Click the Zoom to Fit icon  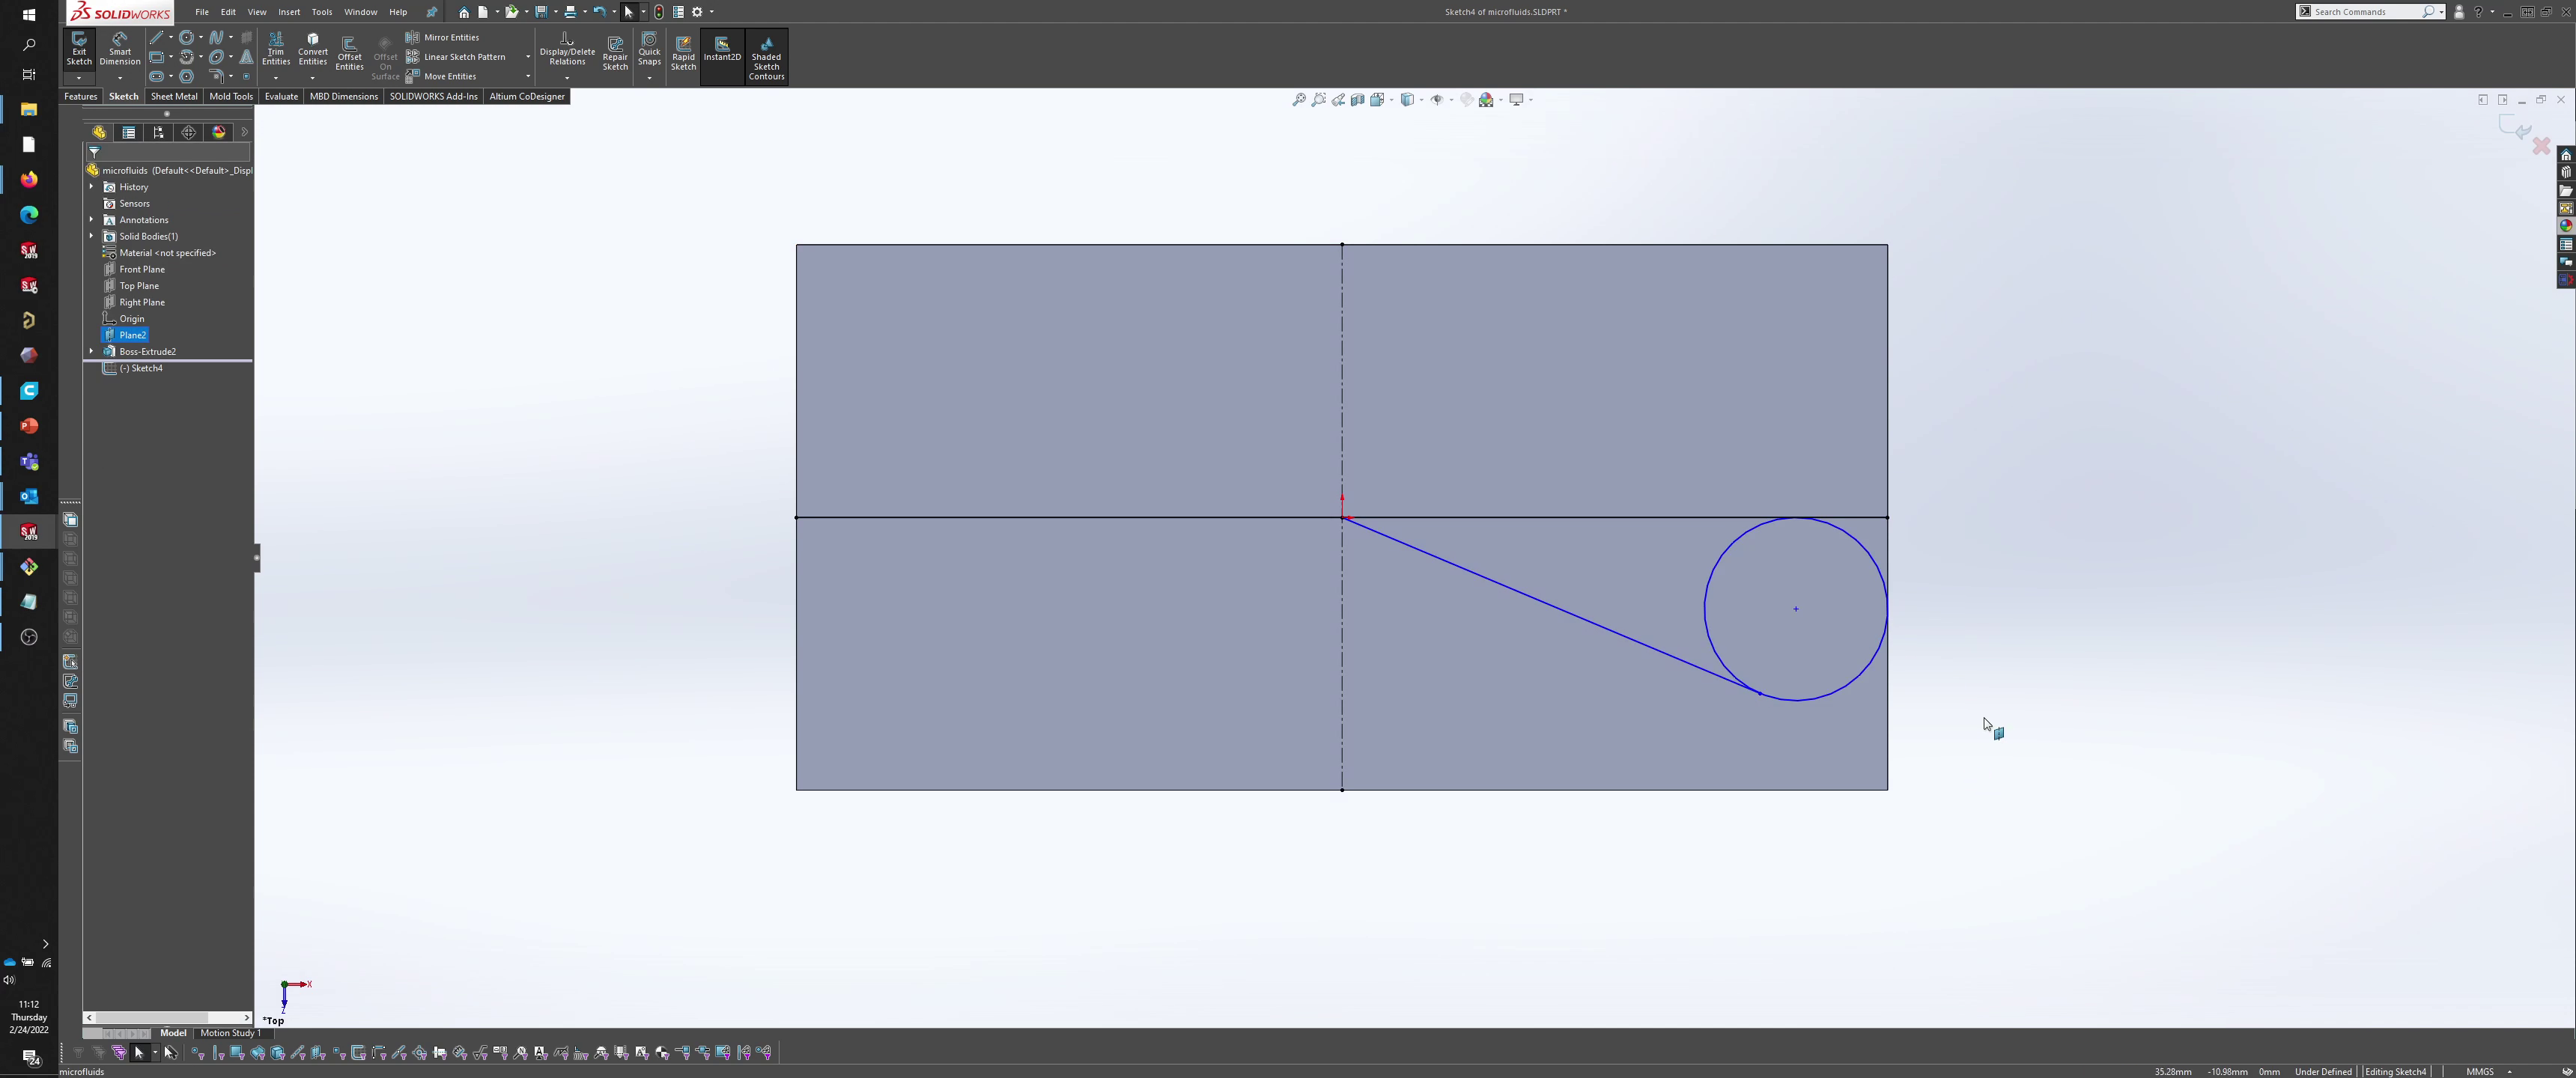tap(1299, 99)
